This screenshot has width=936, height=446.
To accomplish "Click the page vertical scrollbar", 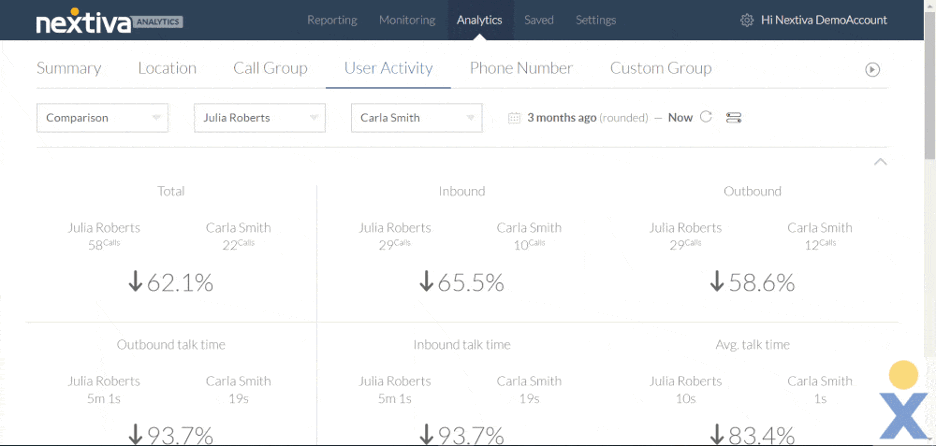I will pyautogui.click(x=930, y=84).
